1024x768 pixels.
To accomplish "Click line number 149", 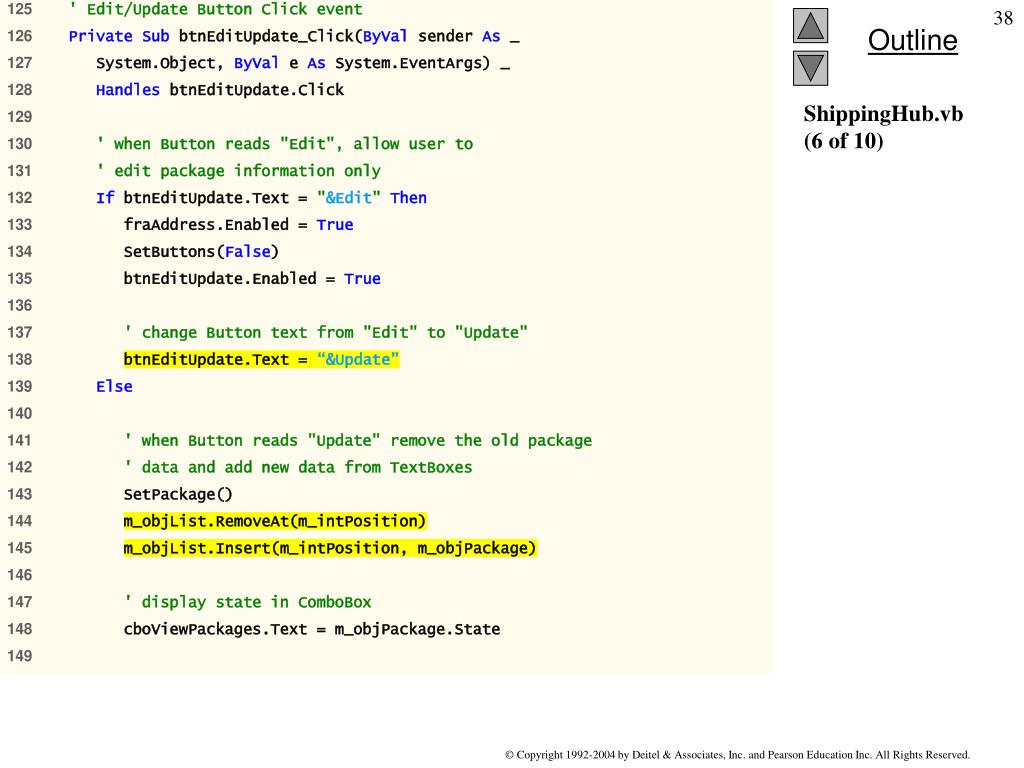I will click(20, 656).
